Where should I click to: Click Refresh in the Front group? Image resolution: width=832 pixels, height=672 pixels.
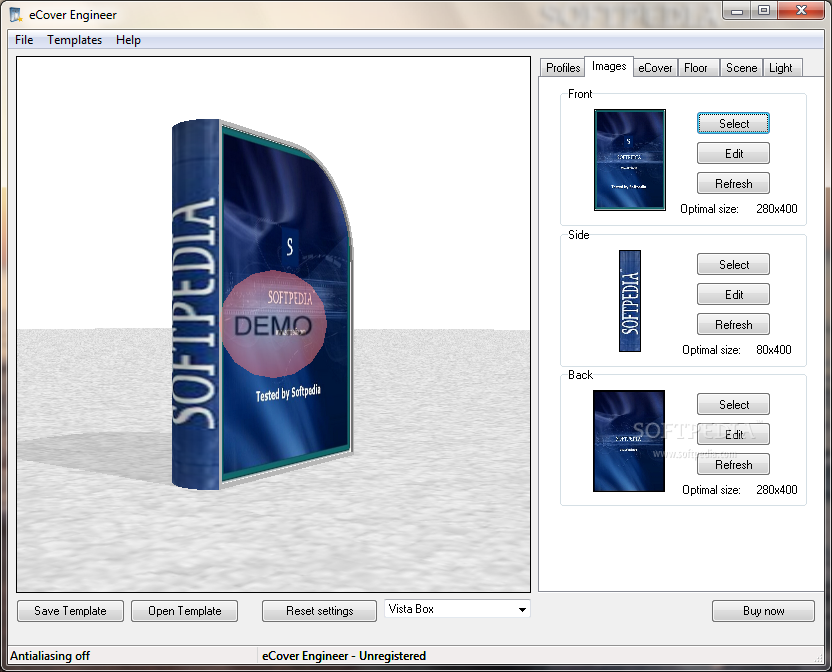point(733,184)
